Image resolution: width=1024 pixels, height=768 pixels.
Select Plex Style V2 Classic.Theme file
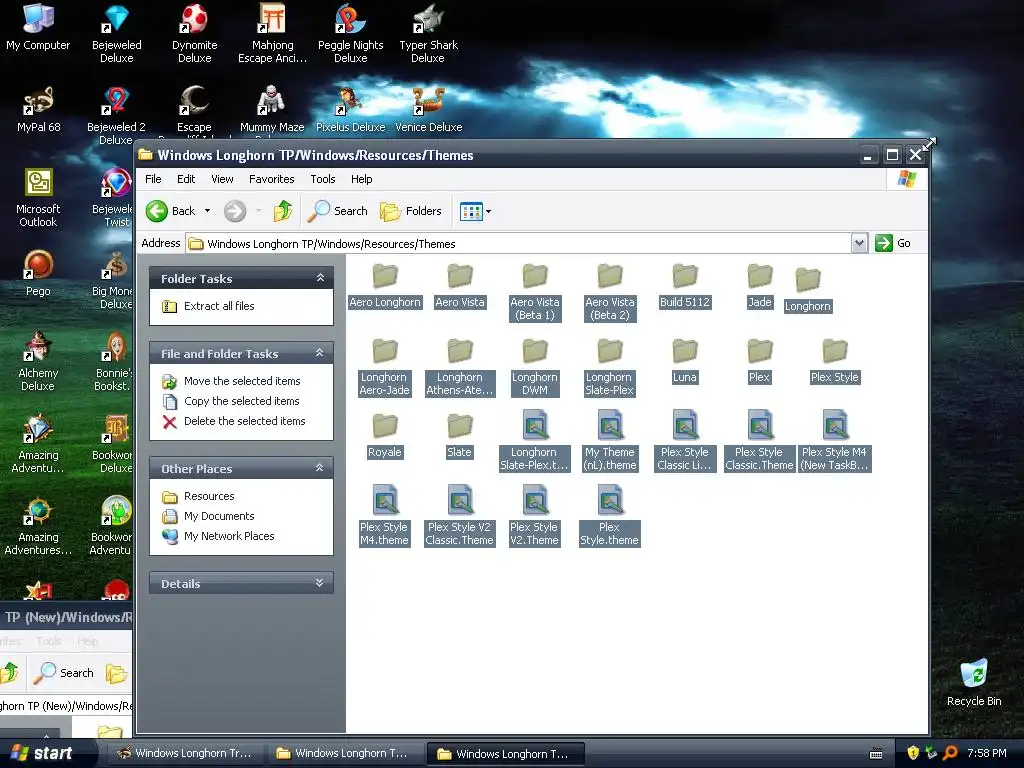click(x=460, y=516)
